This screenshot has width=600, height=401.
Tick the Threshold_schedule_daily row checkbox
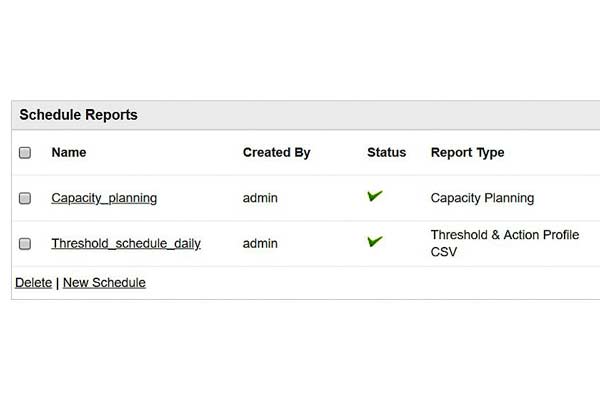pos(25,243)
